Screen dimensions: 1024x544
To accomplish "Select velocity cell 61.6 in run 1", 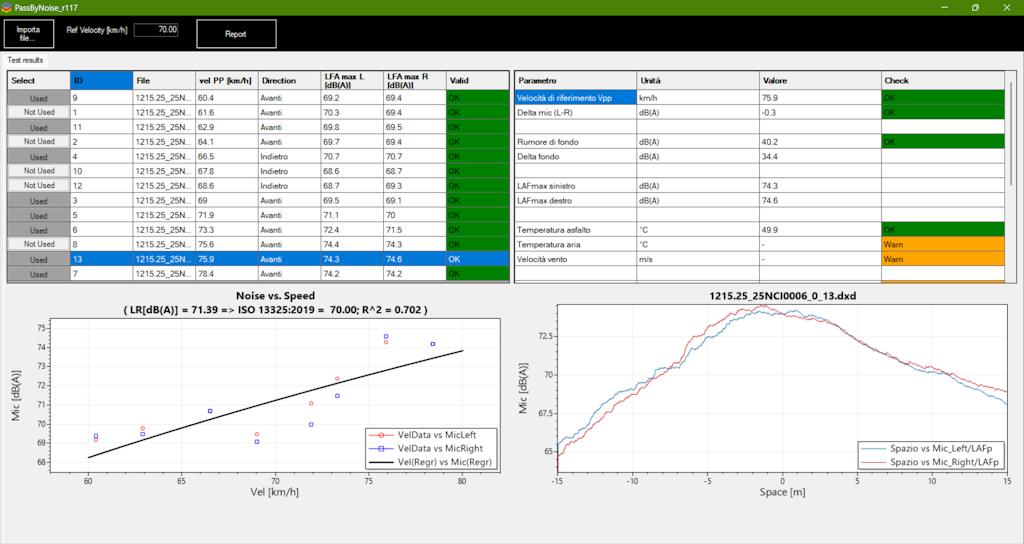I will (227, 112).
